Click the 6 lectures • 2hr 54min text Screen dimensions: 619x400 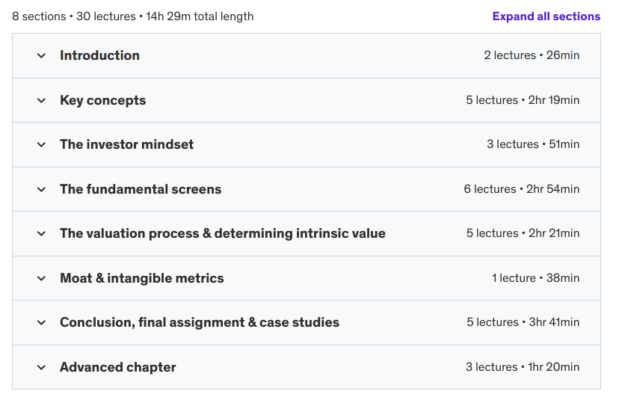pyautogui.click(x=521, y=189)
